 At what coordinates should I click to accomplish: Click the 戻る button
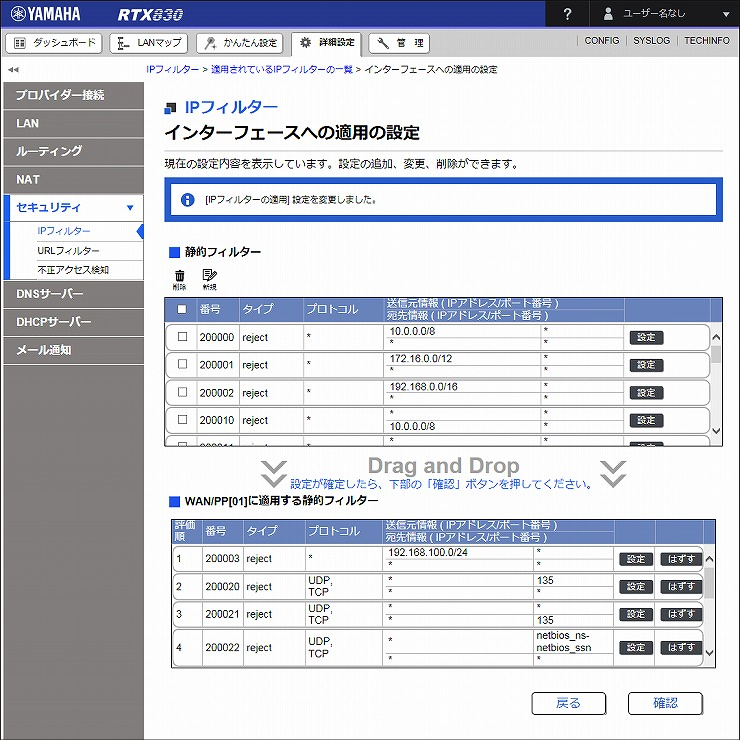click(x=569, y=703)
